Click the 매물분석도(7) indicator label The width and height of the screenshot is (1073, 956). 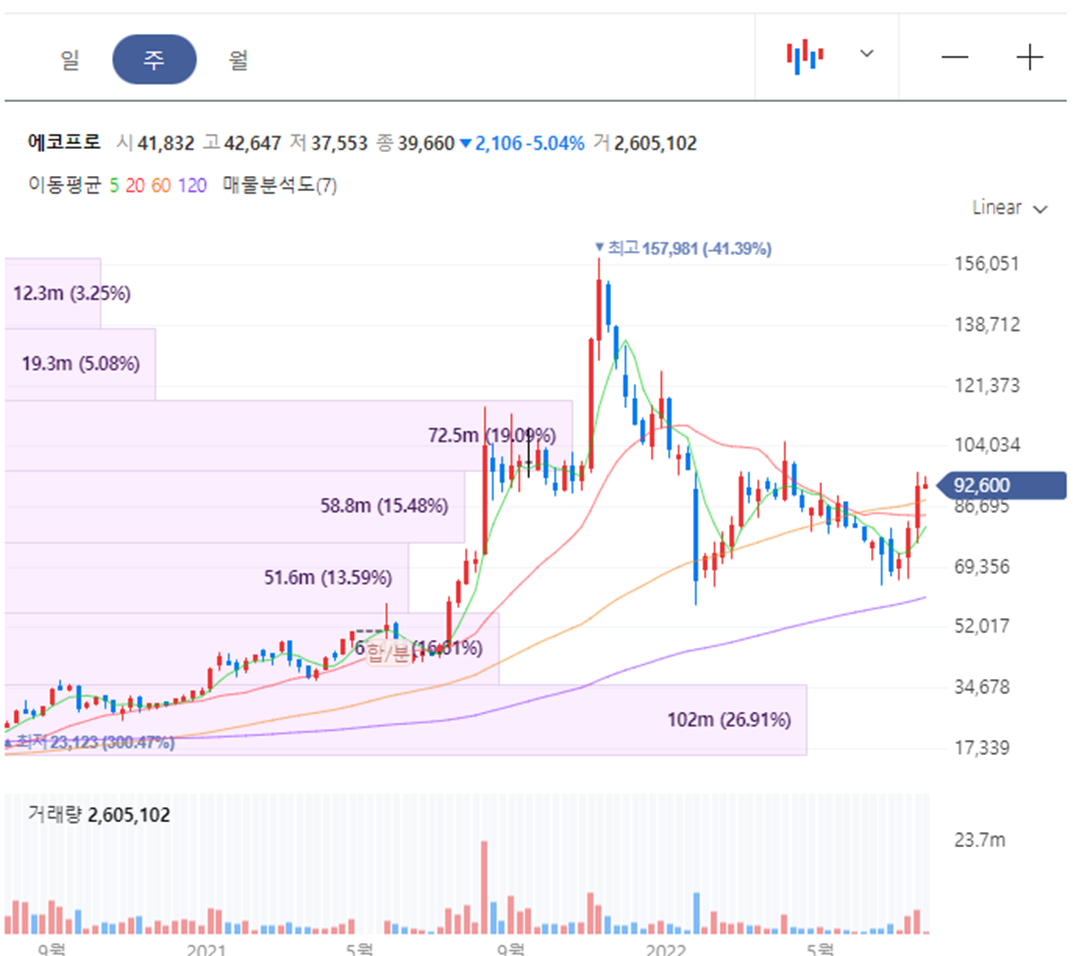279,185
